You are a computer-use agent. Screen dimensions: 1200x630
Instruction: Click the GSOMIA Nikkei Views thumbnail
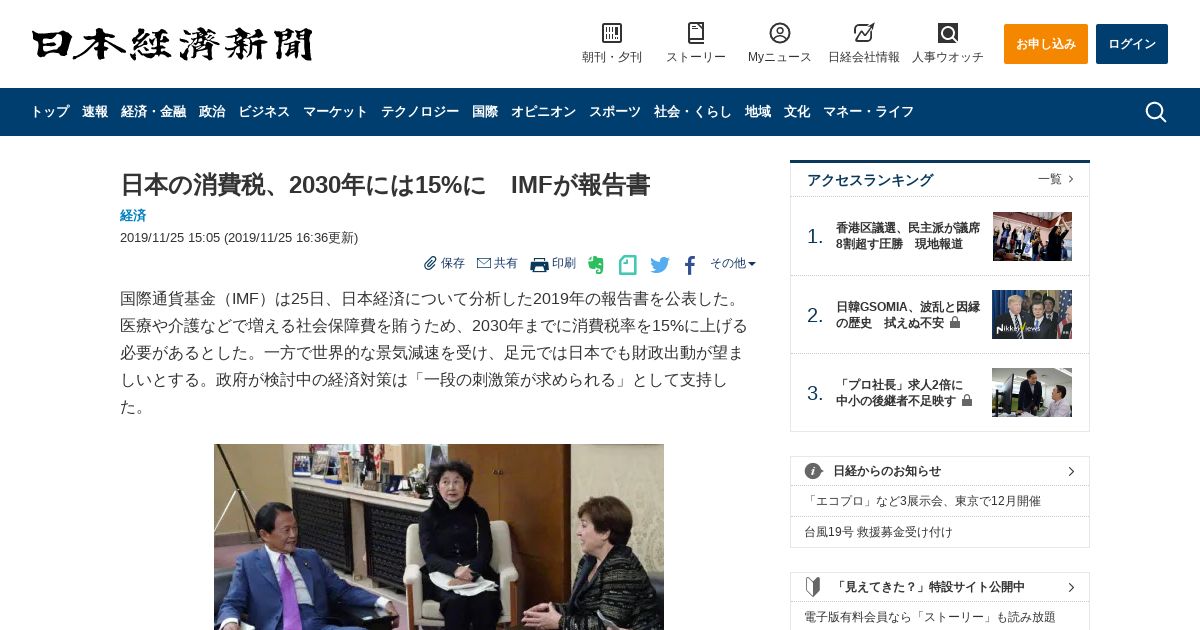click(1032, 314)
